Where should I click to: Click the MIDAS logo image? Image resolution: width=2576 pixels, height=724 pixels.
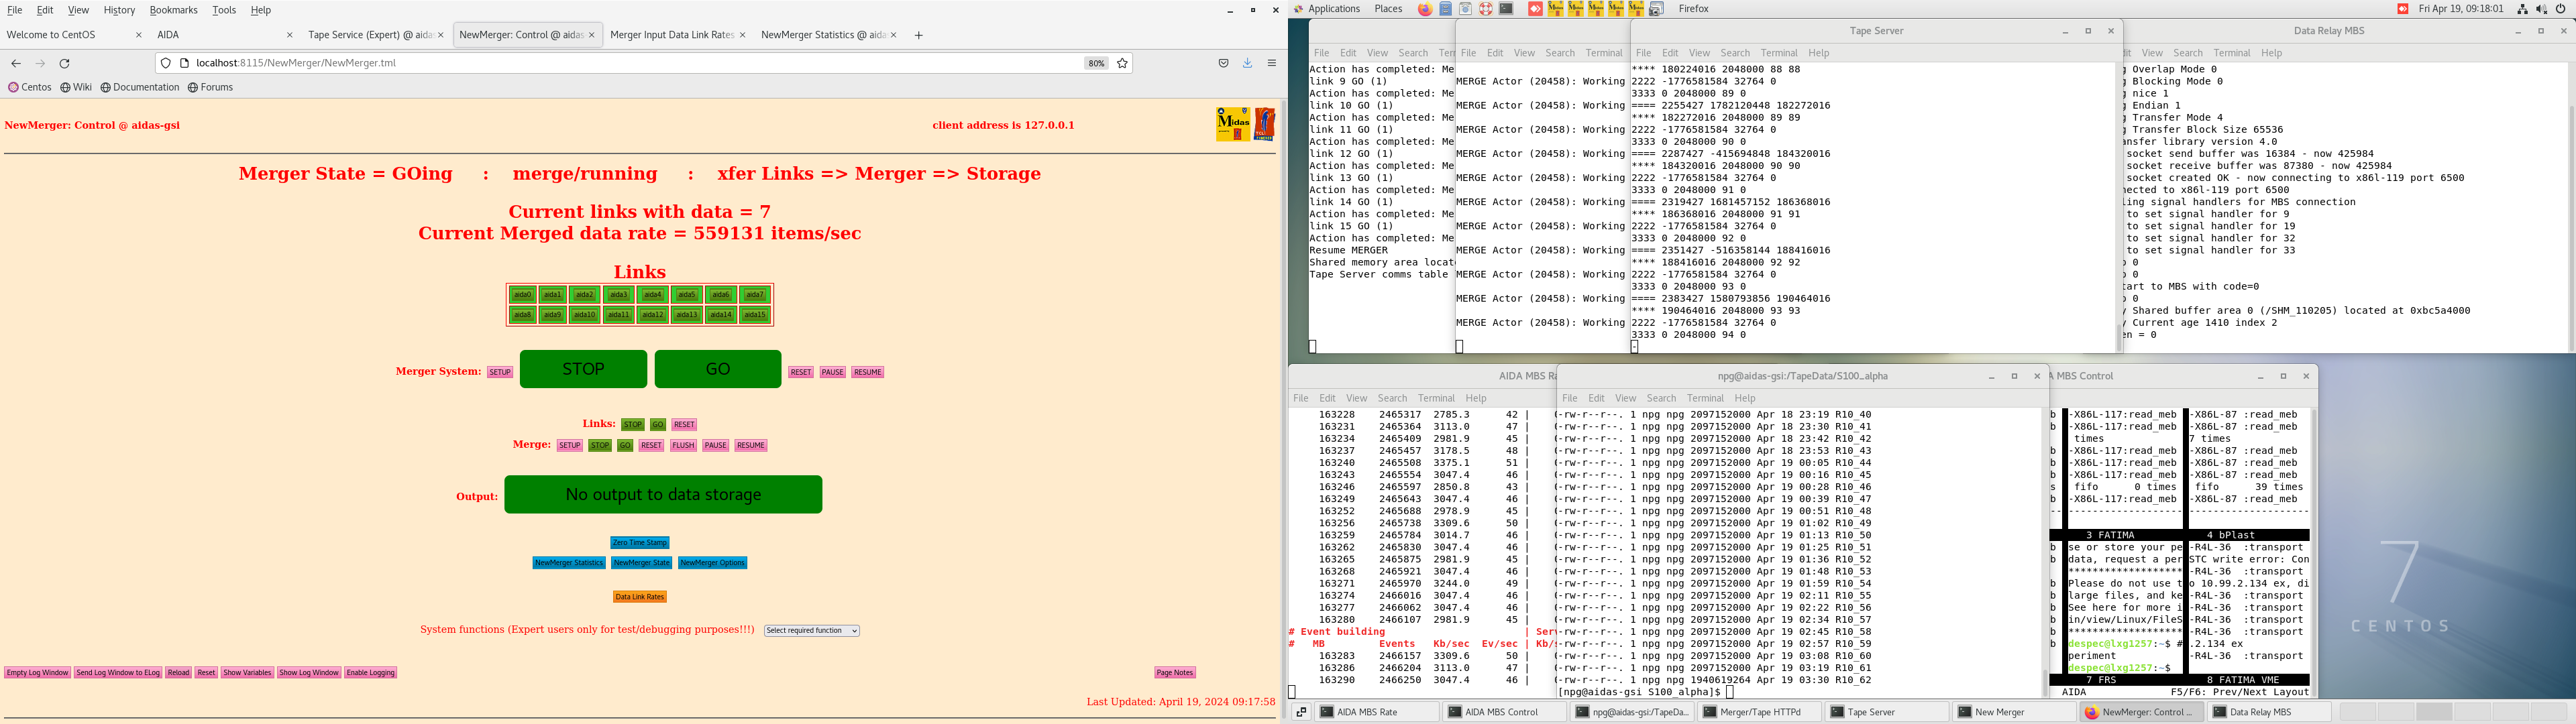(x=1233, y=124)
